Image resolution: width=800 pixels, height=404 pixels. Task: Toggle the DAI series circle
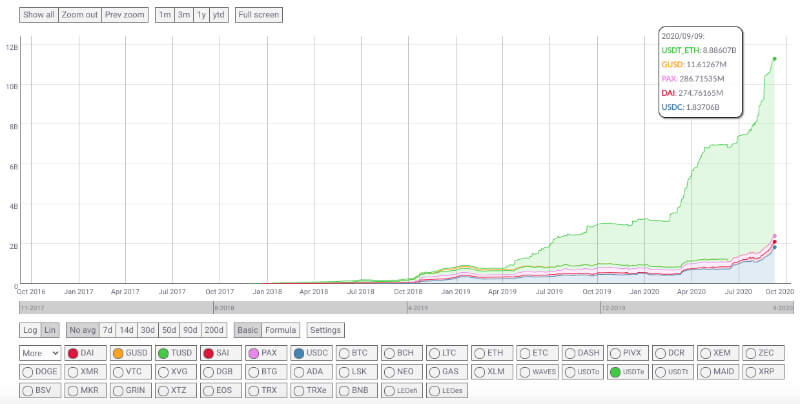pos(72,353)
